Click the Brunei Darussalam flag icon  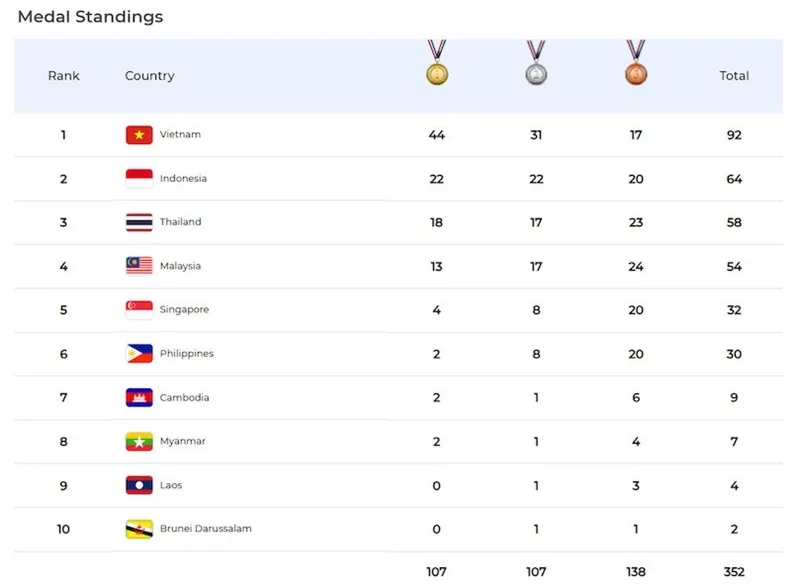coord(139,529)
